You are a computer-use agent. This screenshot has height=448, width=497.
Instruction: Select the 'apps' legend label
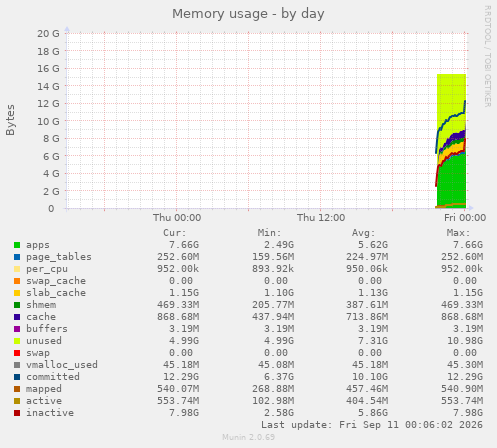(38, 245)
